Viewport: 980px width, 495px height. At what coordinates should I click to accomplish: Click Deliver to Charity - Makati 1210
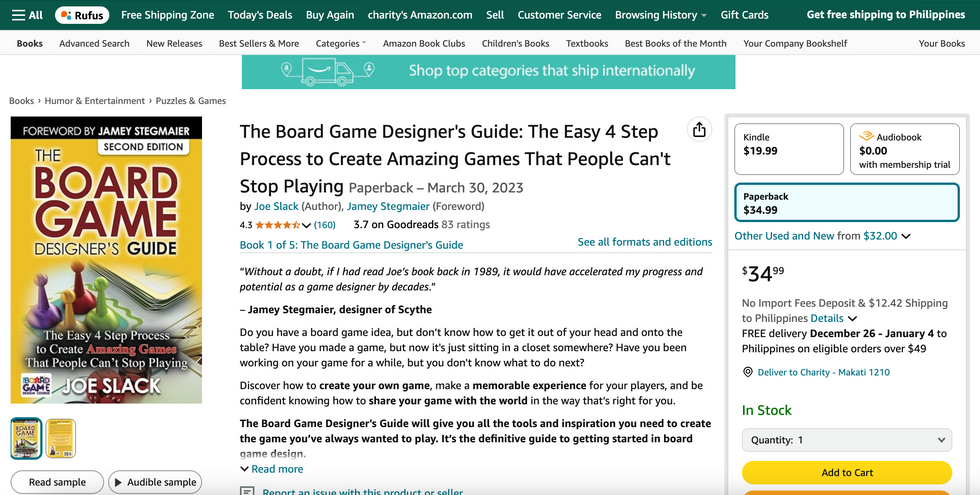coord(823,372)
